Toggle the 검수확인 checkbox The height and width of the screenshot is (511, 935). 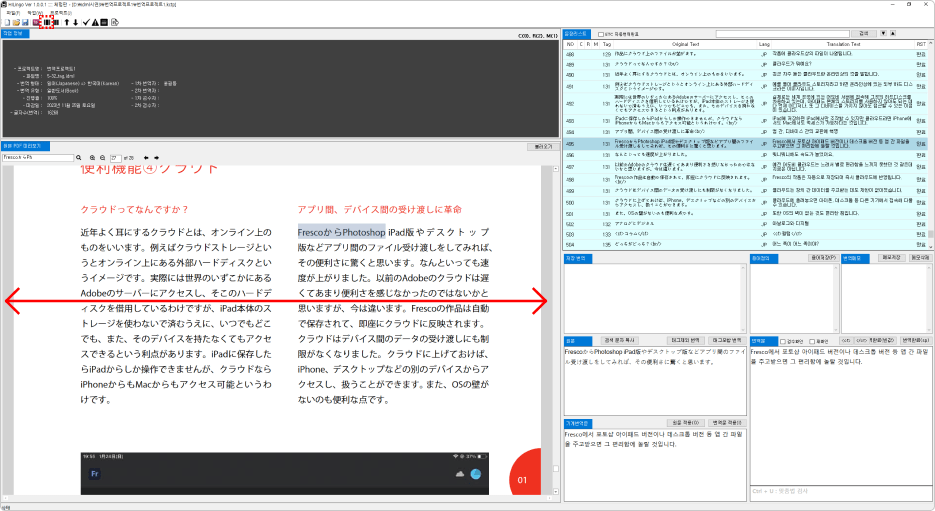[783, 342]
